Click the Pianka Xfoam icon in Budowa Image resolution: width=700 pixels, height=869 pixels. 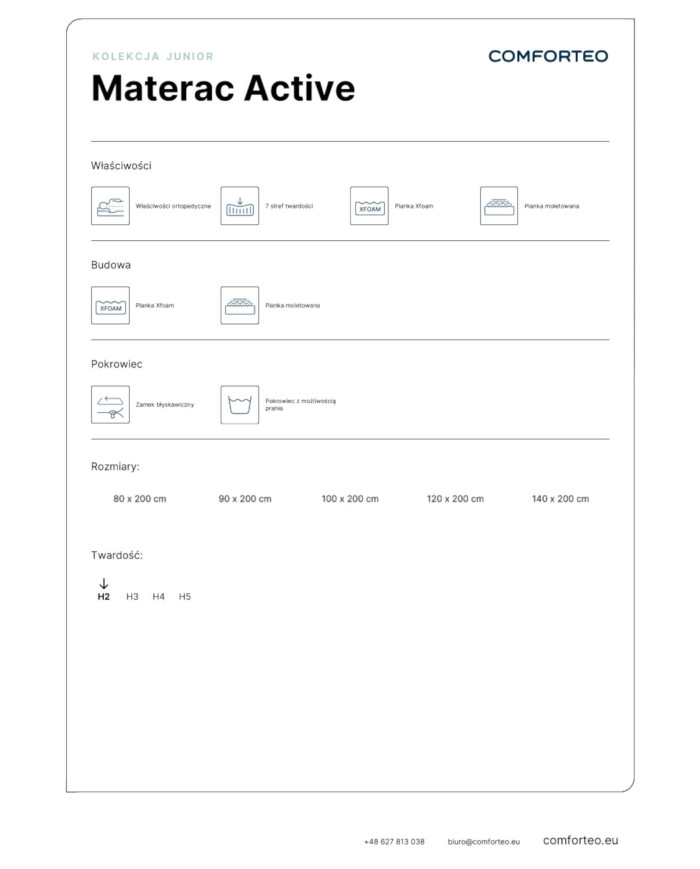tap(110, 305)
